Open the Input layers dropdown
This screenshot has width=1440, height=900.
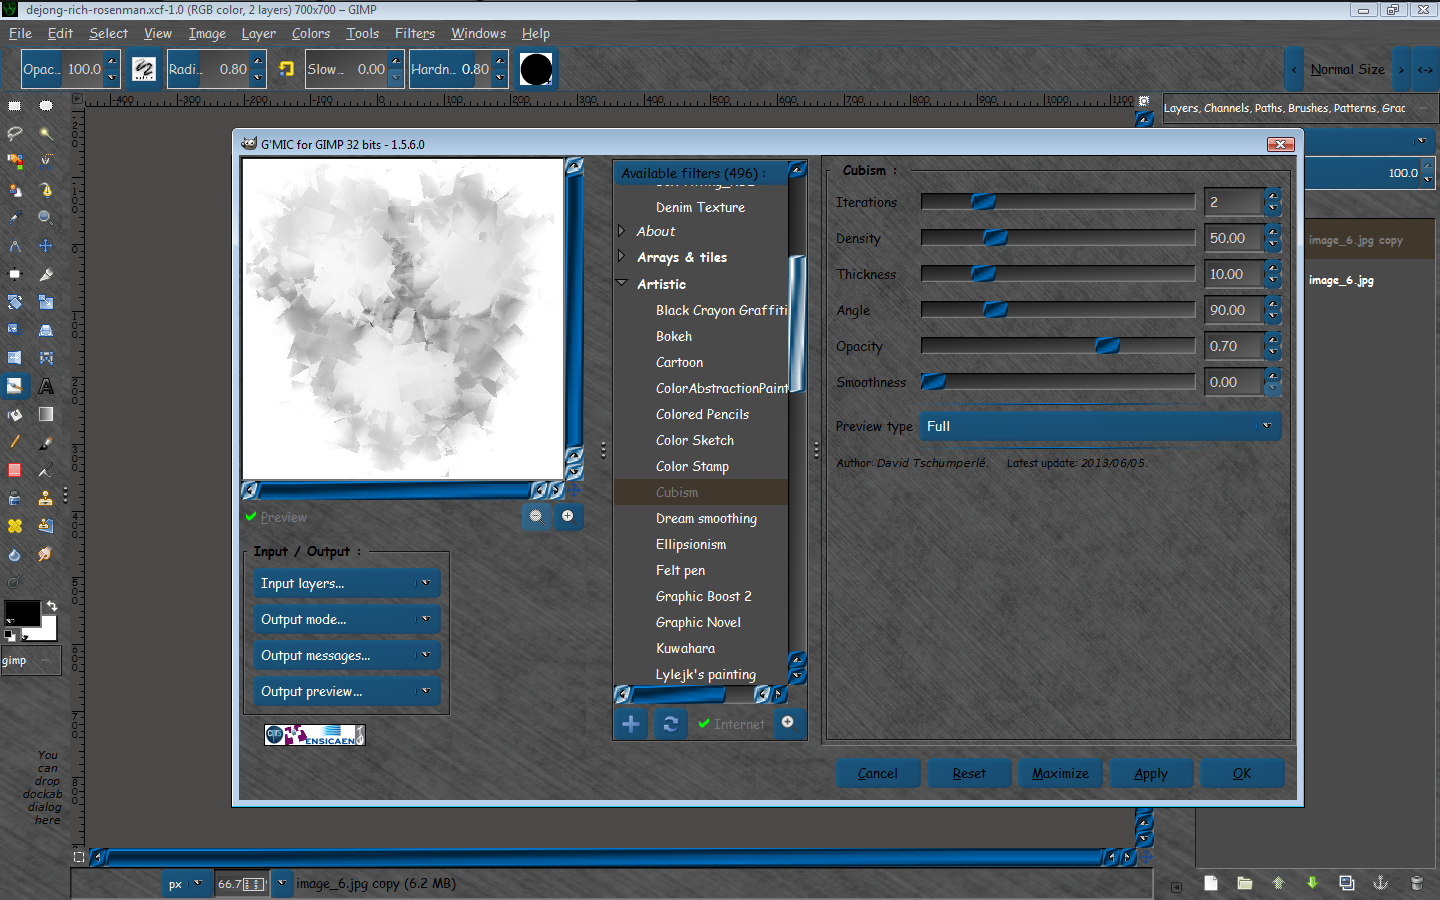coord(346,583)
